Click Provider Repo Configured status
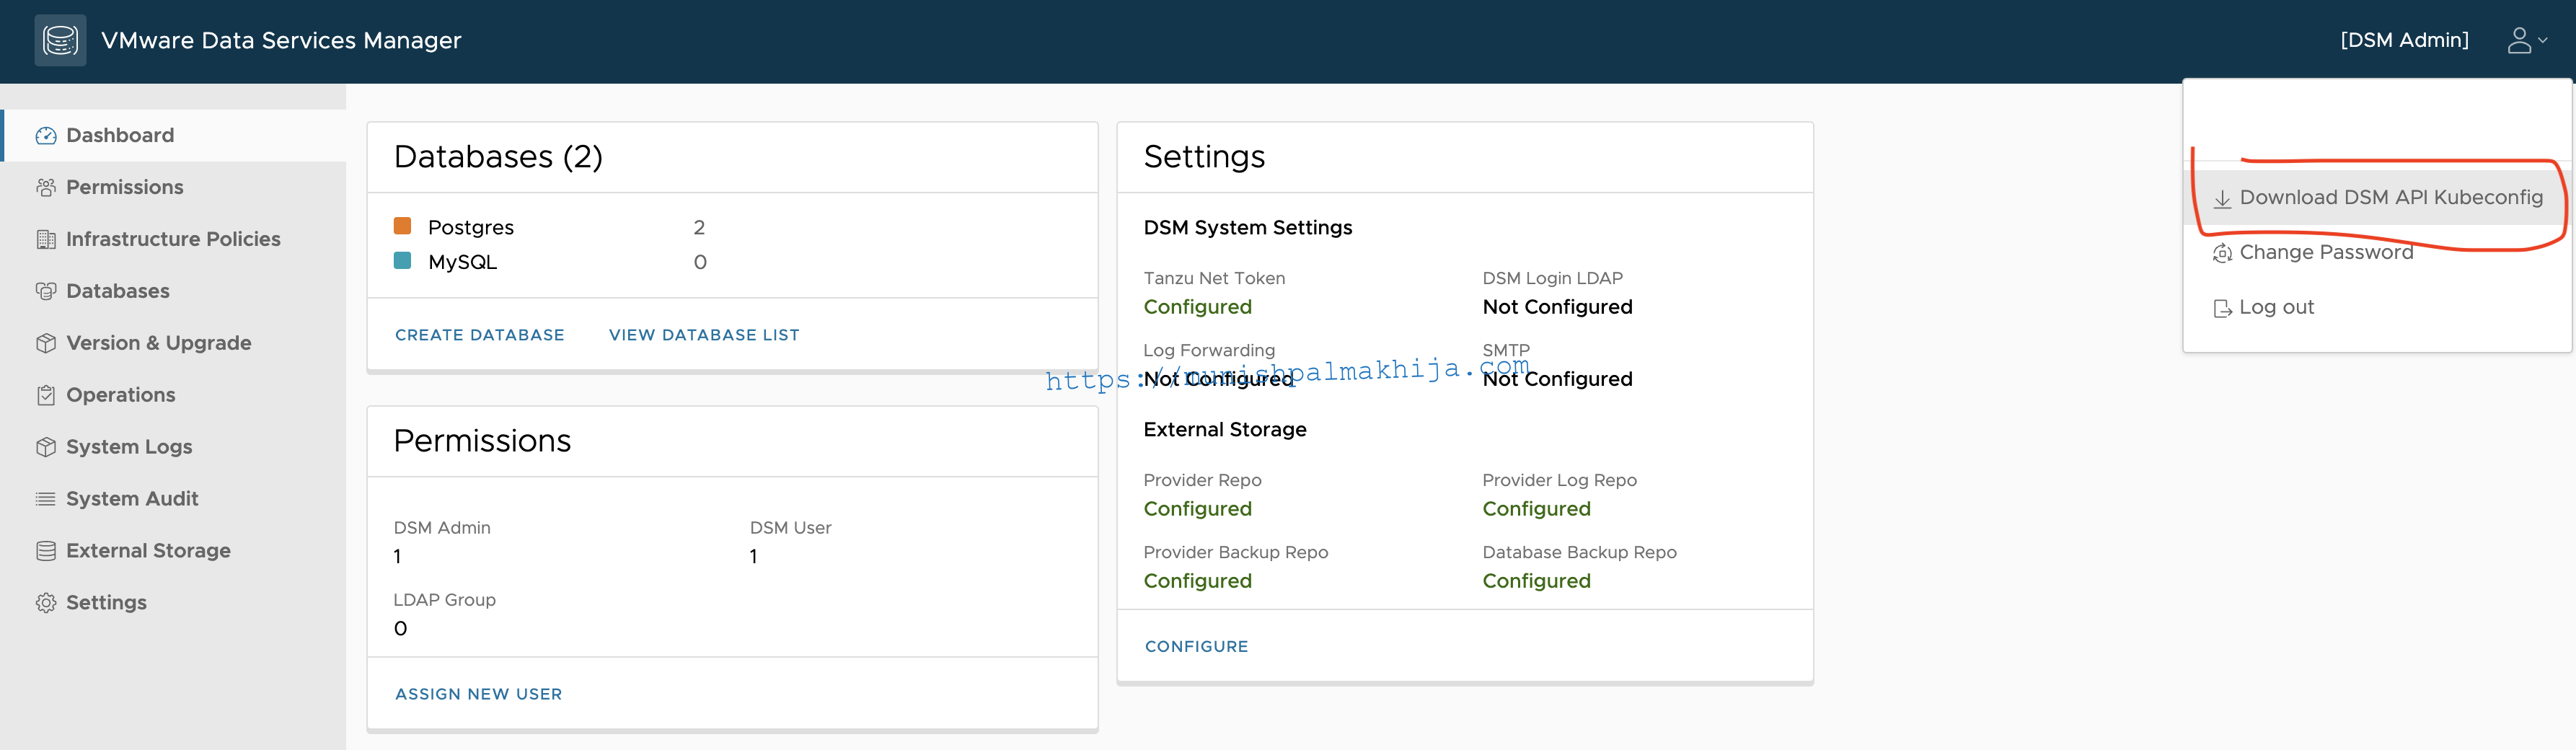The width and height of the screenshot is (2576, 750). (x=1198, y=509)
